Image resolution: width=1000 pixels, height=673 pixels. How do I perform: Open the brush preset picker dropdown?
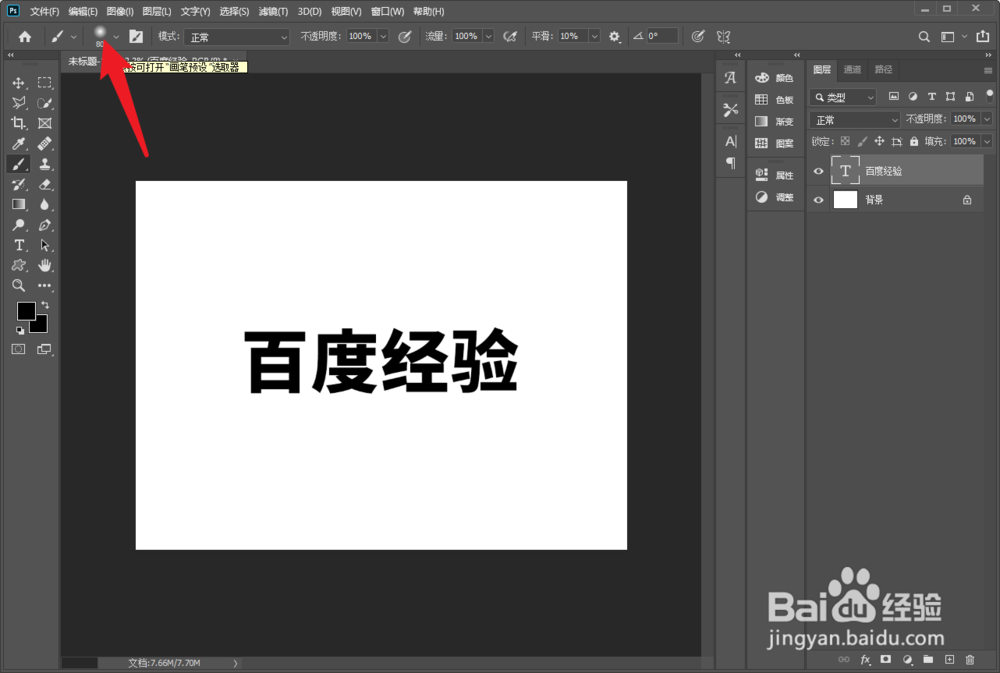tap(115, 36)
